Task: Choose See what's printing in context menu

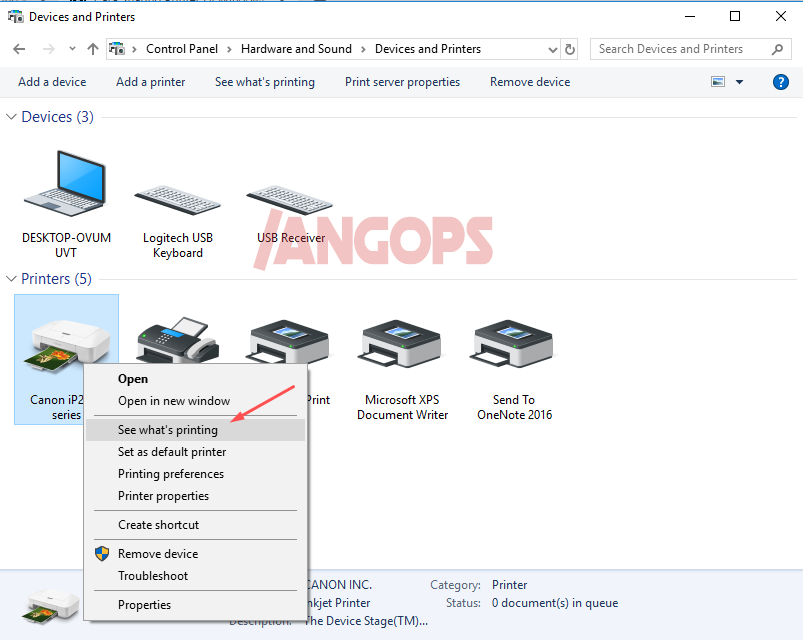Action: pos(196,430)
